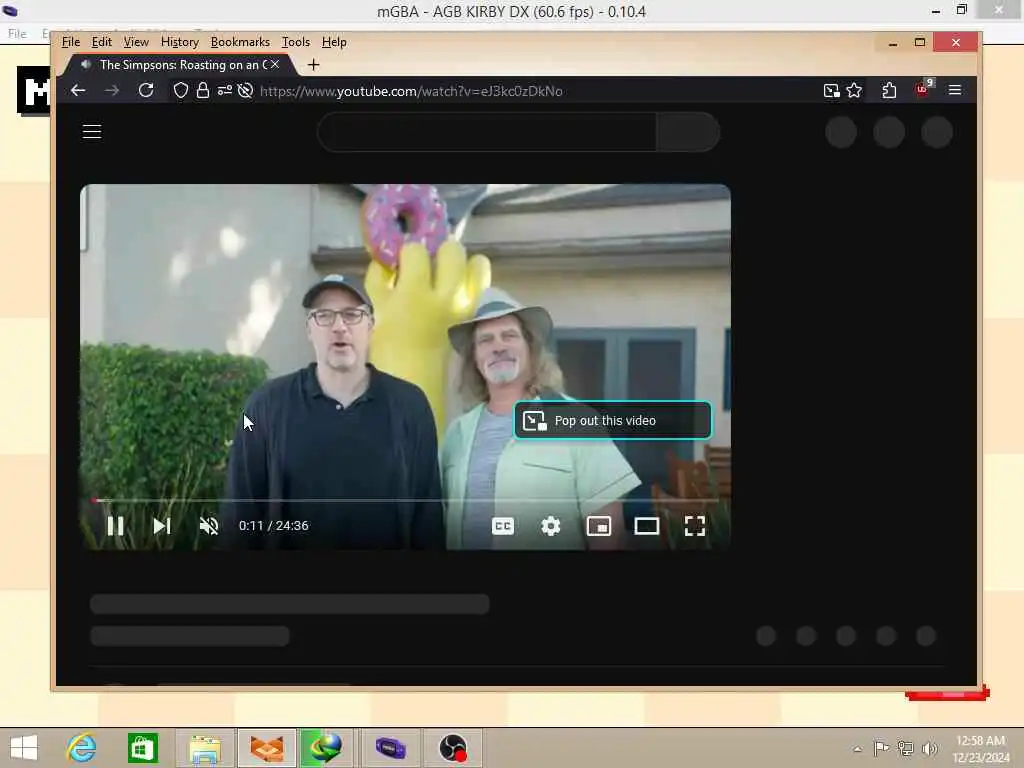The width and height of the screenshot is (1024, 768).
Task: Open the Tools menu
Action: coord(296,42)
